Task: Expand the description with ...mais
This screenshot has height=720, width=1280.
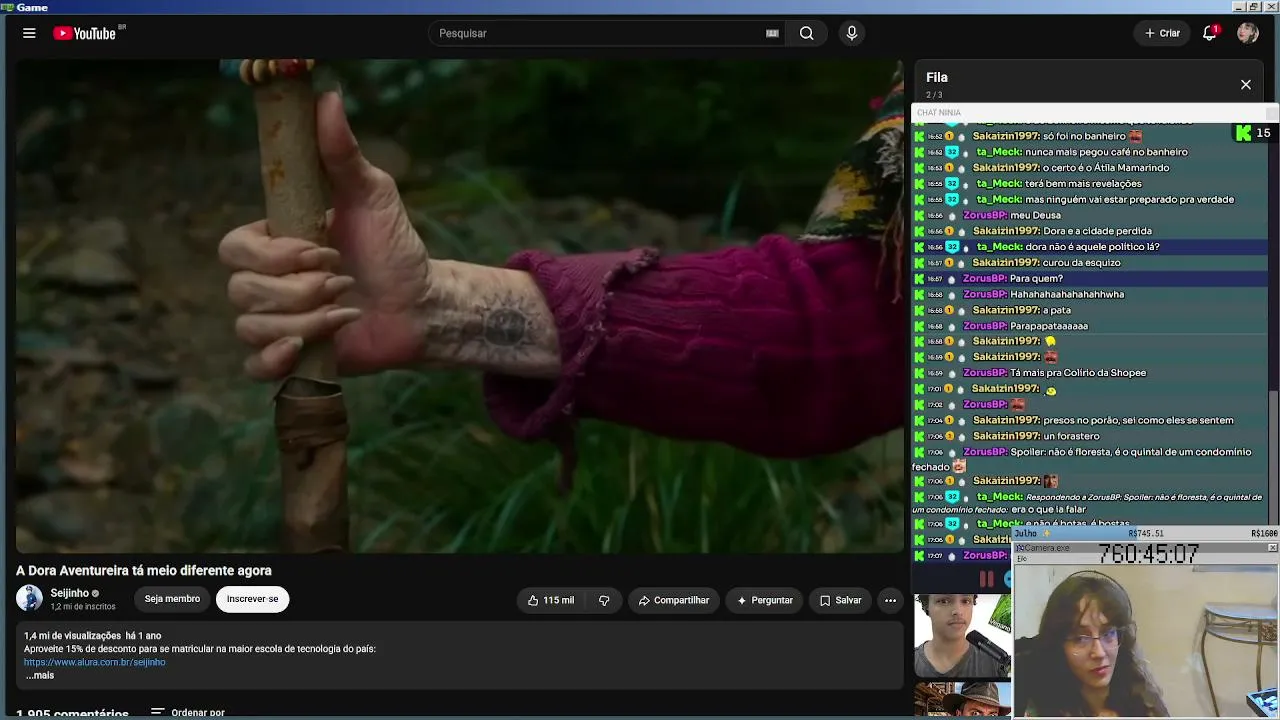Action: click(x=40, y=675)
